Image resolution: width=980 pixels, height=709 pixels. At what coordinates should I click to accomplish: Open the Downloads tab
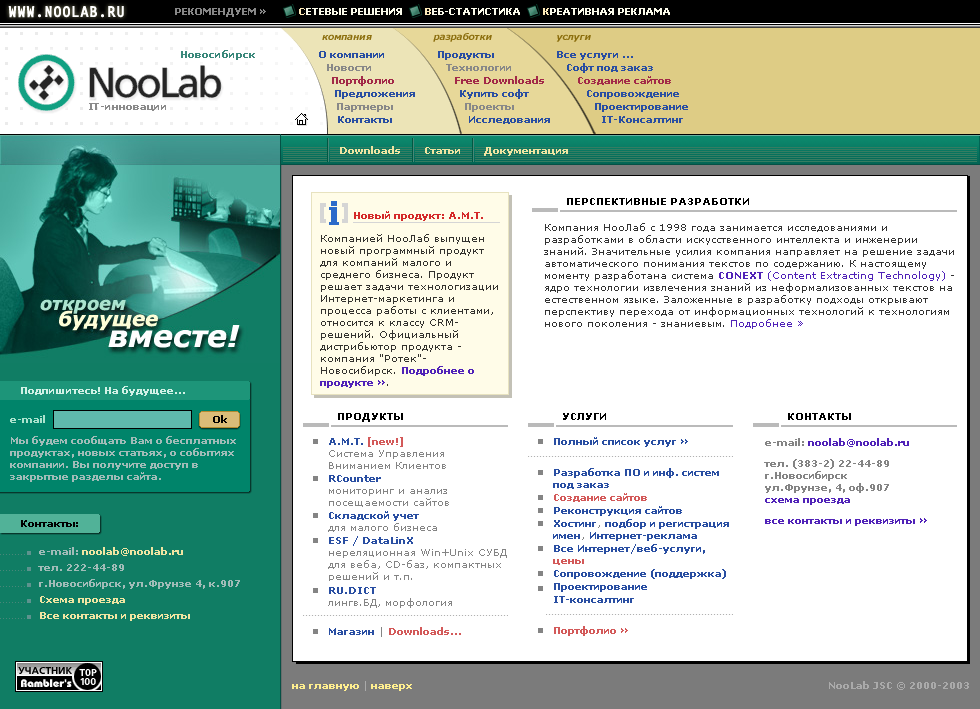(369, 150)
